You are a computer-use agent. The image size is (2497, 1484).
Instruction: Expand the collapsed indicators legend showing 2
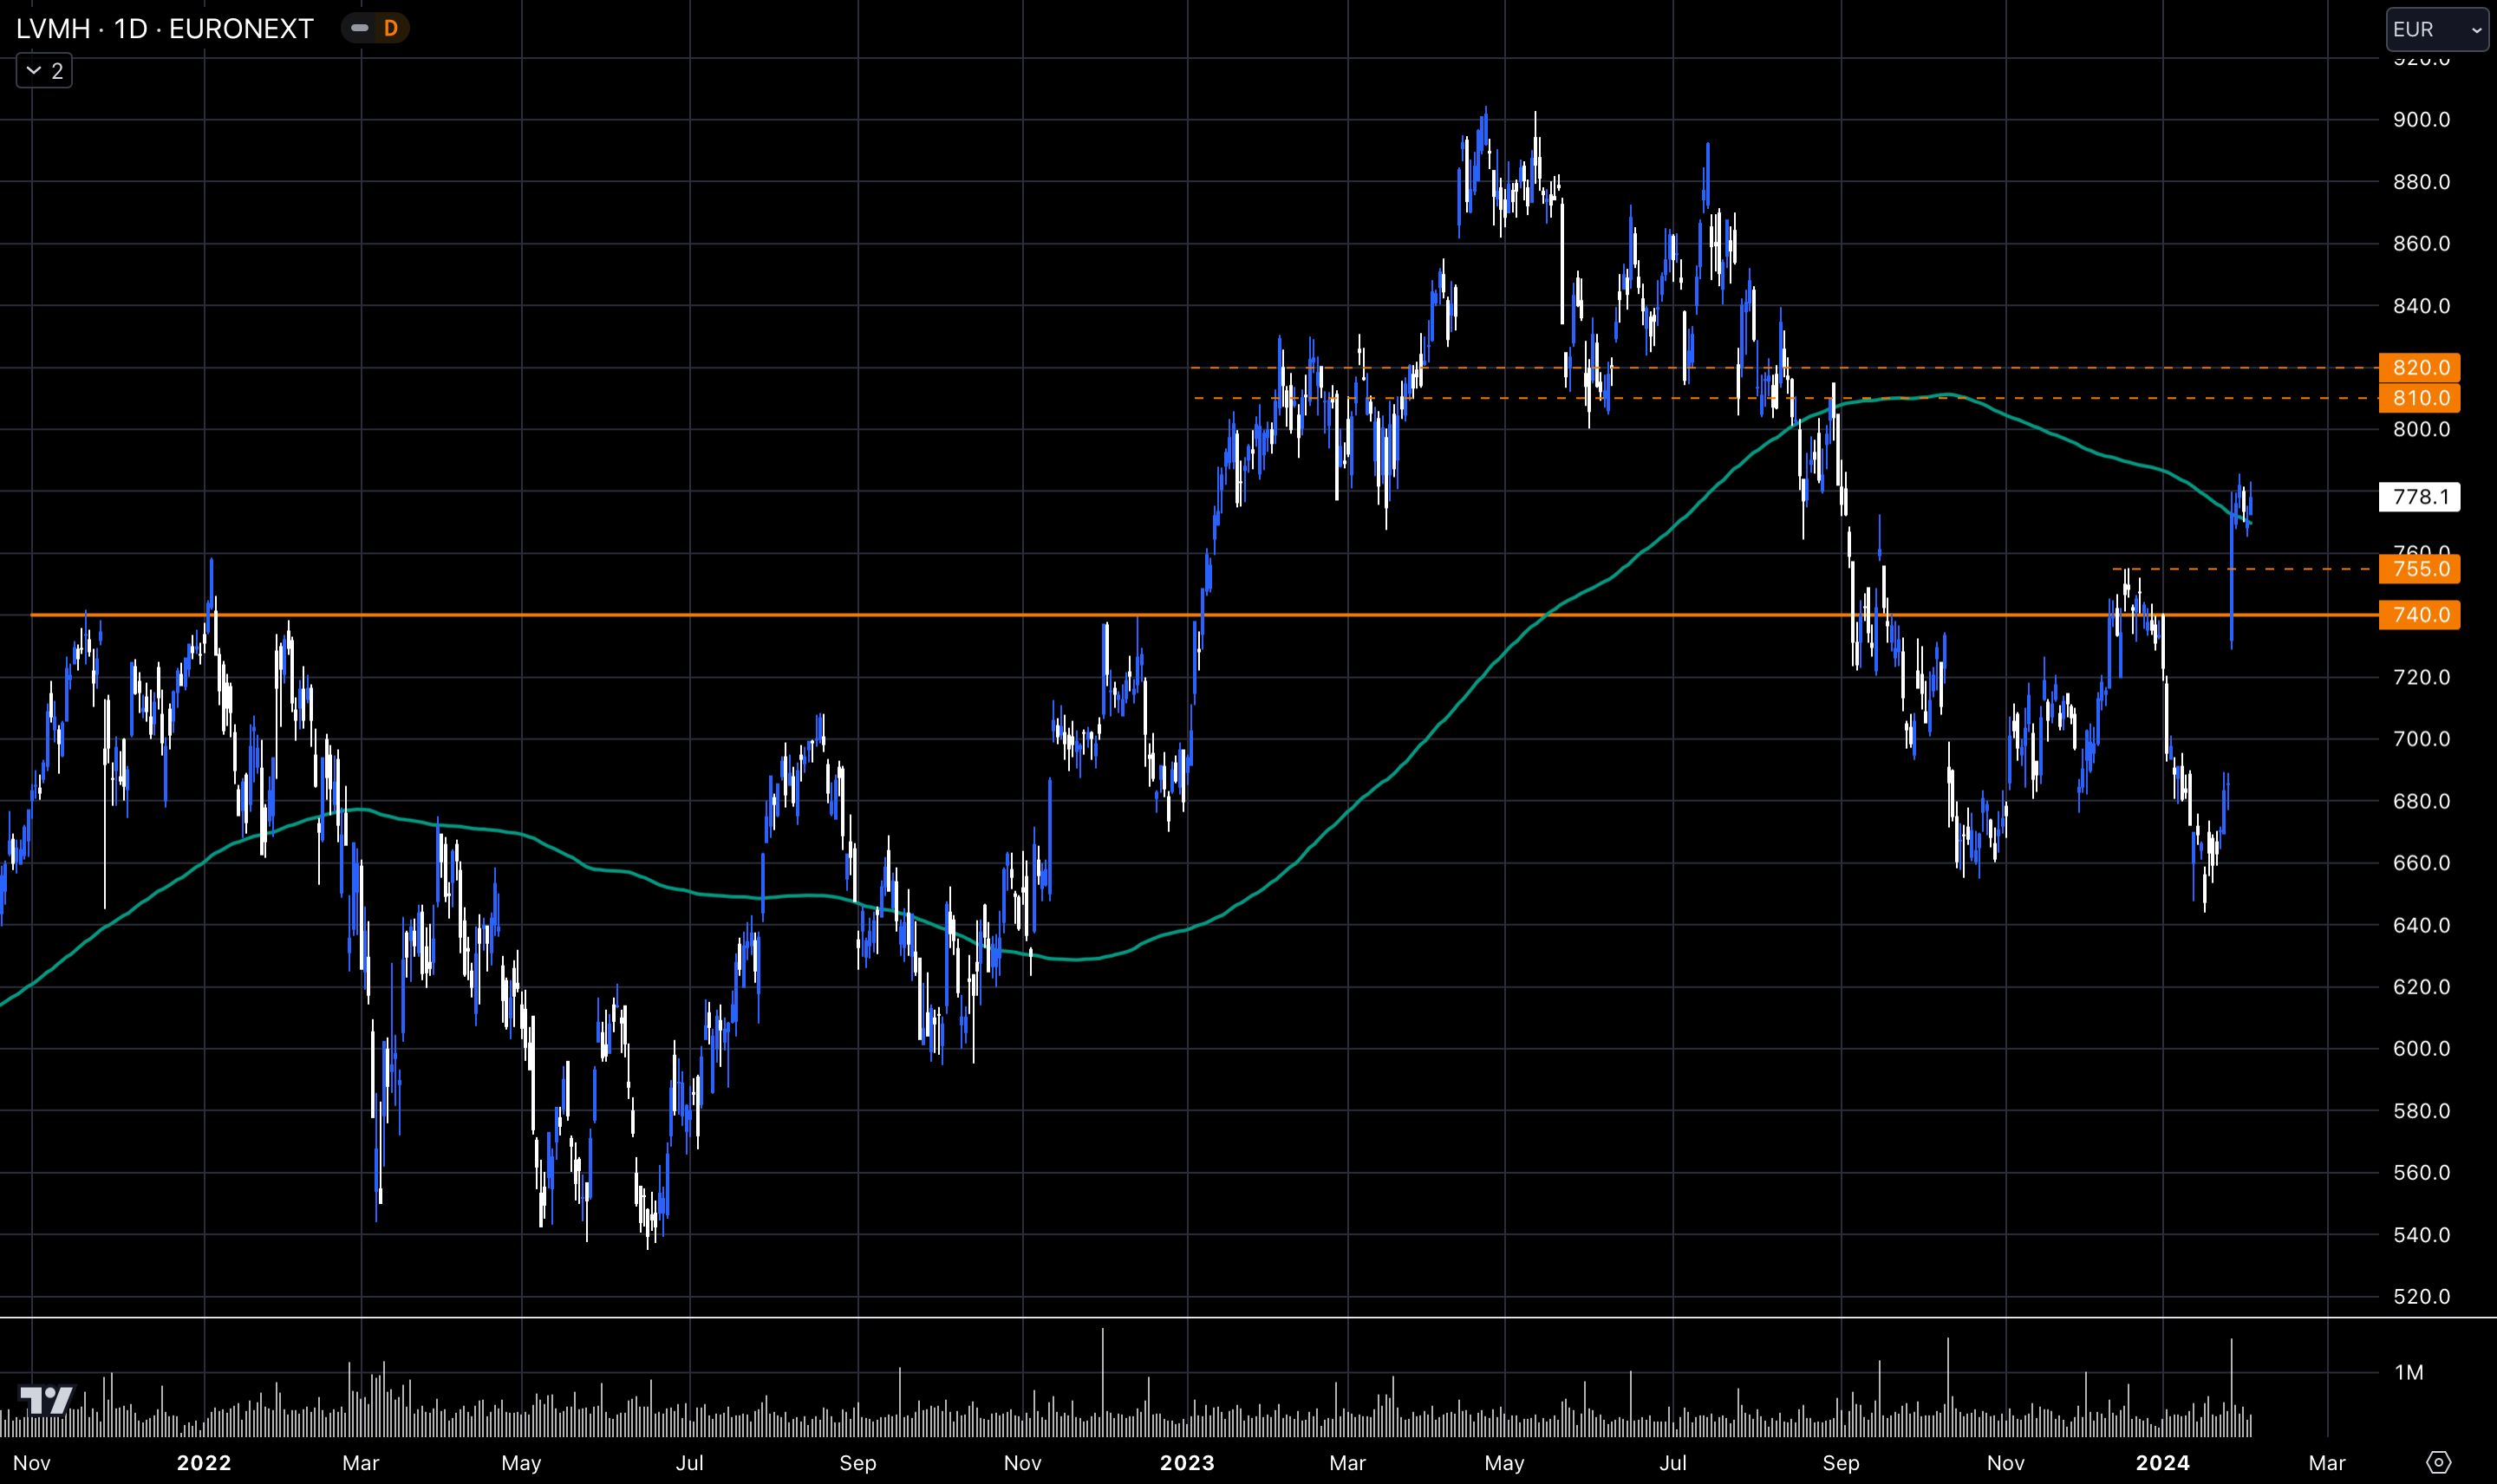tap(44, 71)
